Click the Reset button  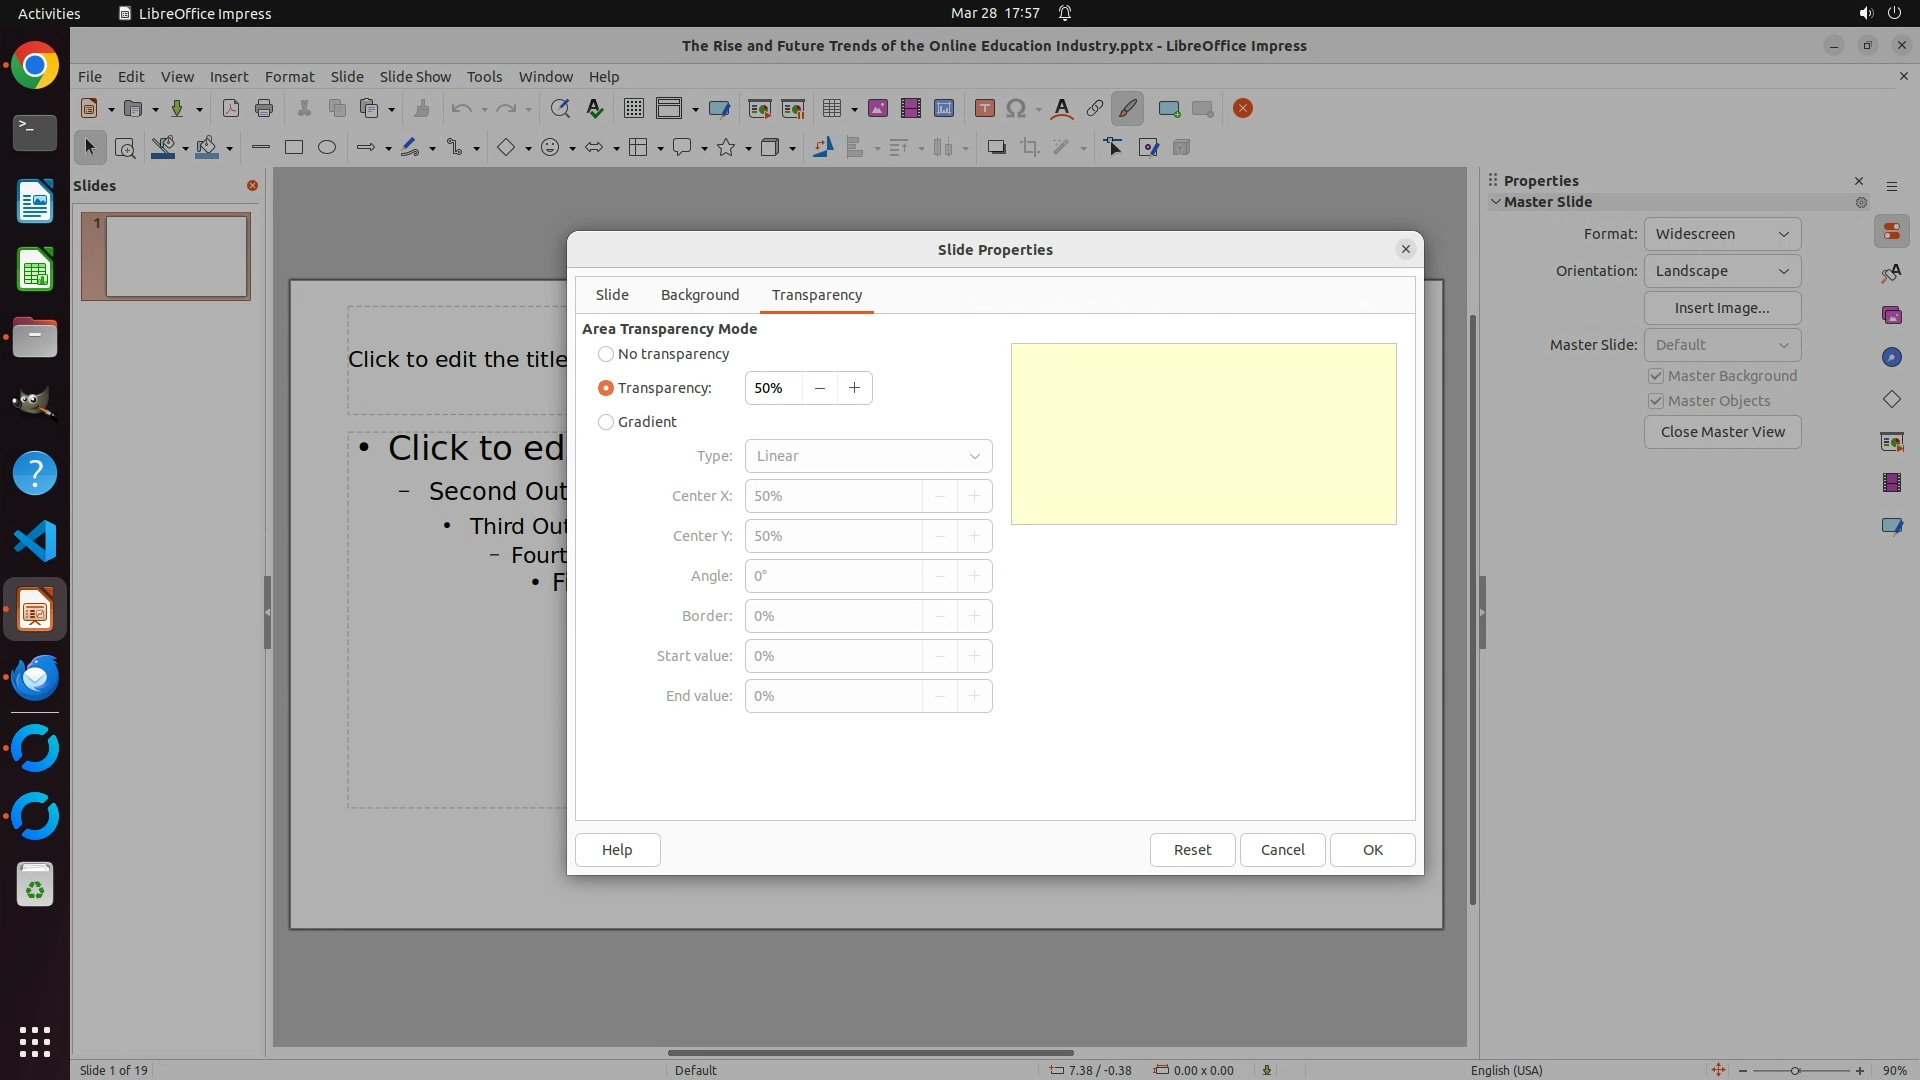[1192, 850]
